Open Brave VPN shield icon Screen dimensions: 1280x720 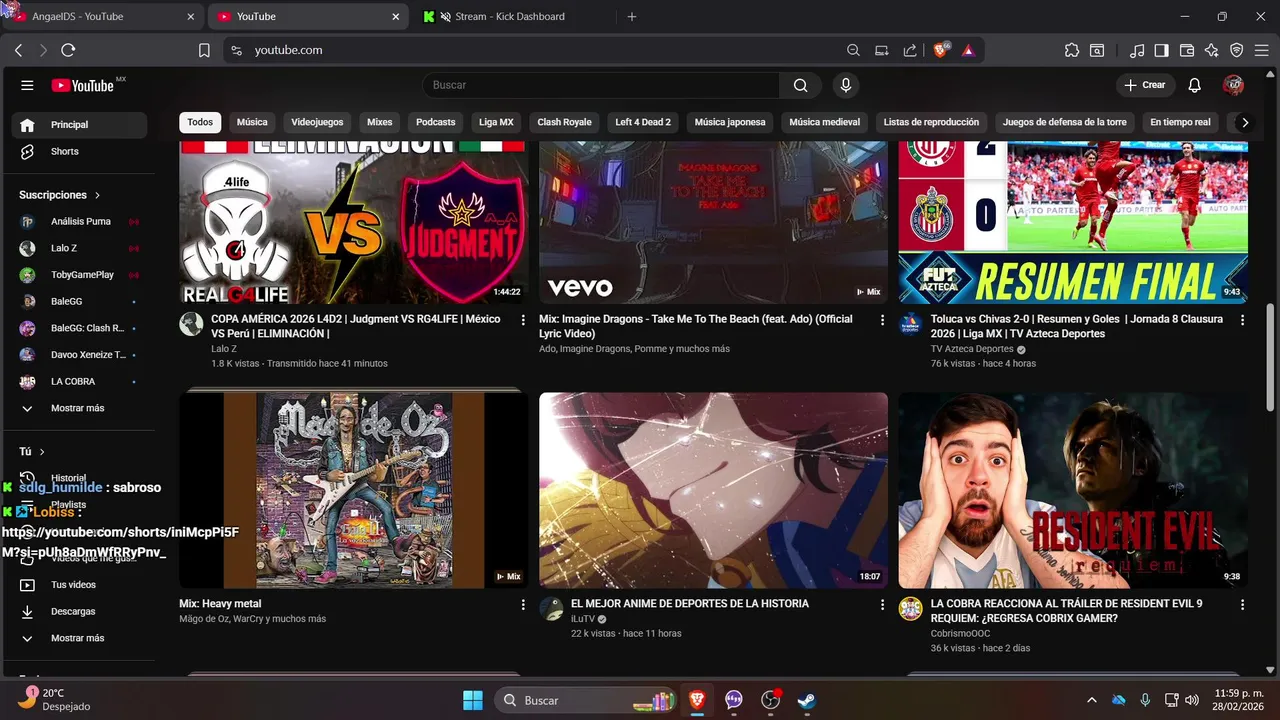click(1237, 50)
